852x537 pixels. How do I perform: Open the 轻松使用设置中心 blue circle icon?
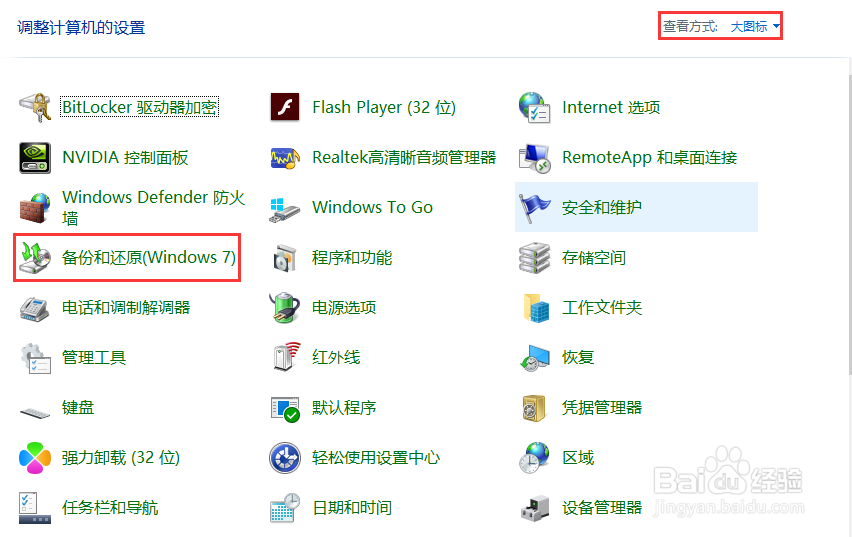coord(285,458)
